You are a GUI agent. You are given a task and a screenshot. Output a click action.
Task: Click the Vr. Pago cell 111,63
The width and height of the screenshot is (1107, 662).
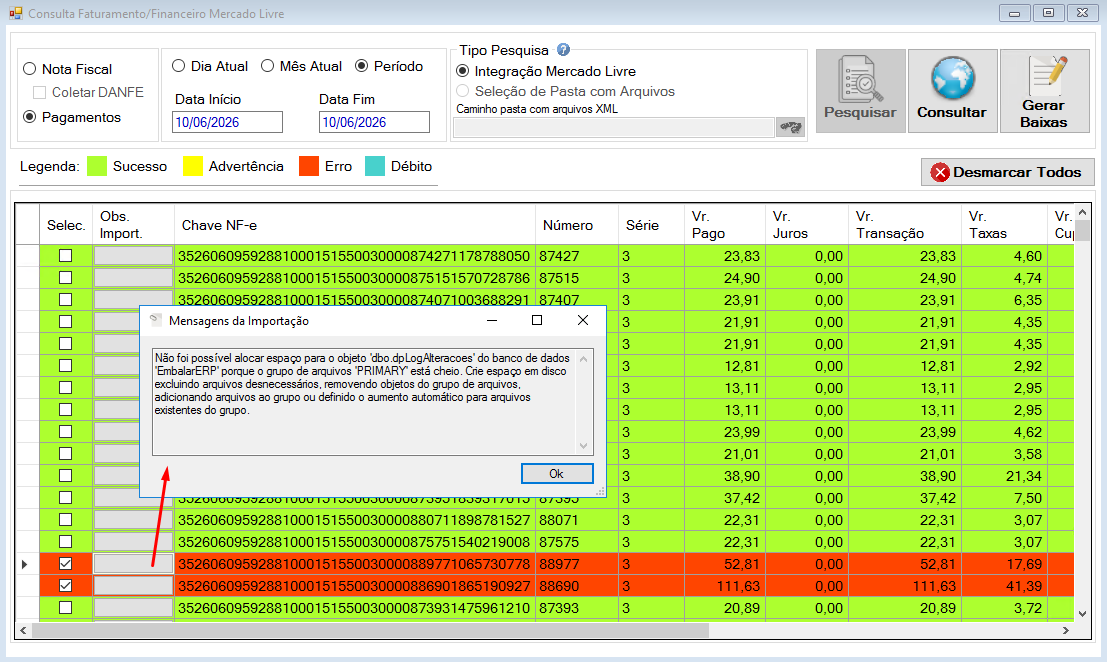724,585
